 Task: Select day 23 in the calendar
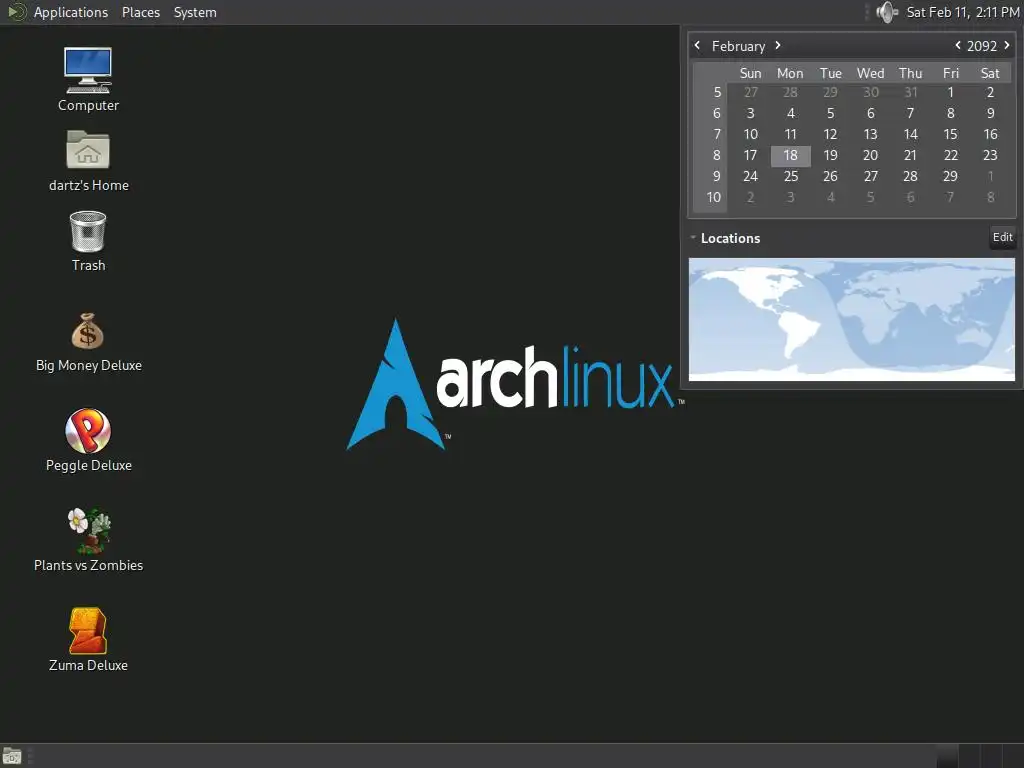(x=990, y=155)
